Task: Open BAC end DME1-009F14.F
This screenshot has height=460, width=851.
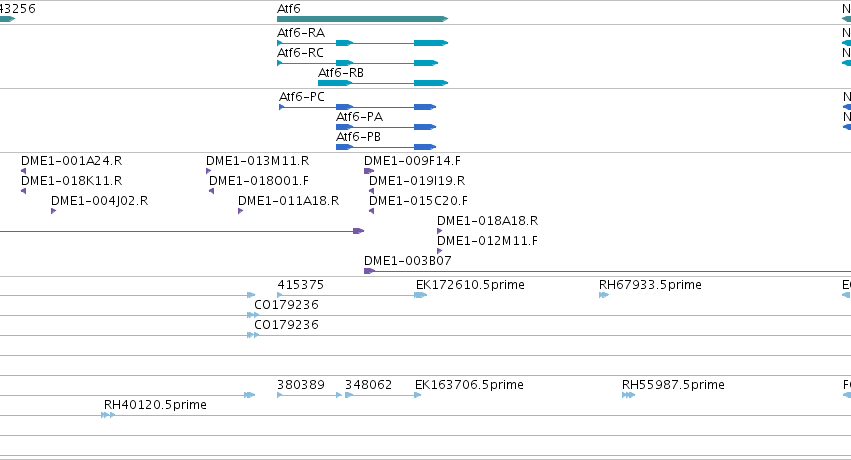Action: 412,161
